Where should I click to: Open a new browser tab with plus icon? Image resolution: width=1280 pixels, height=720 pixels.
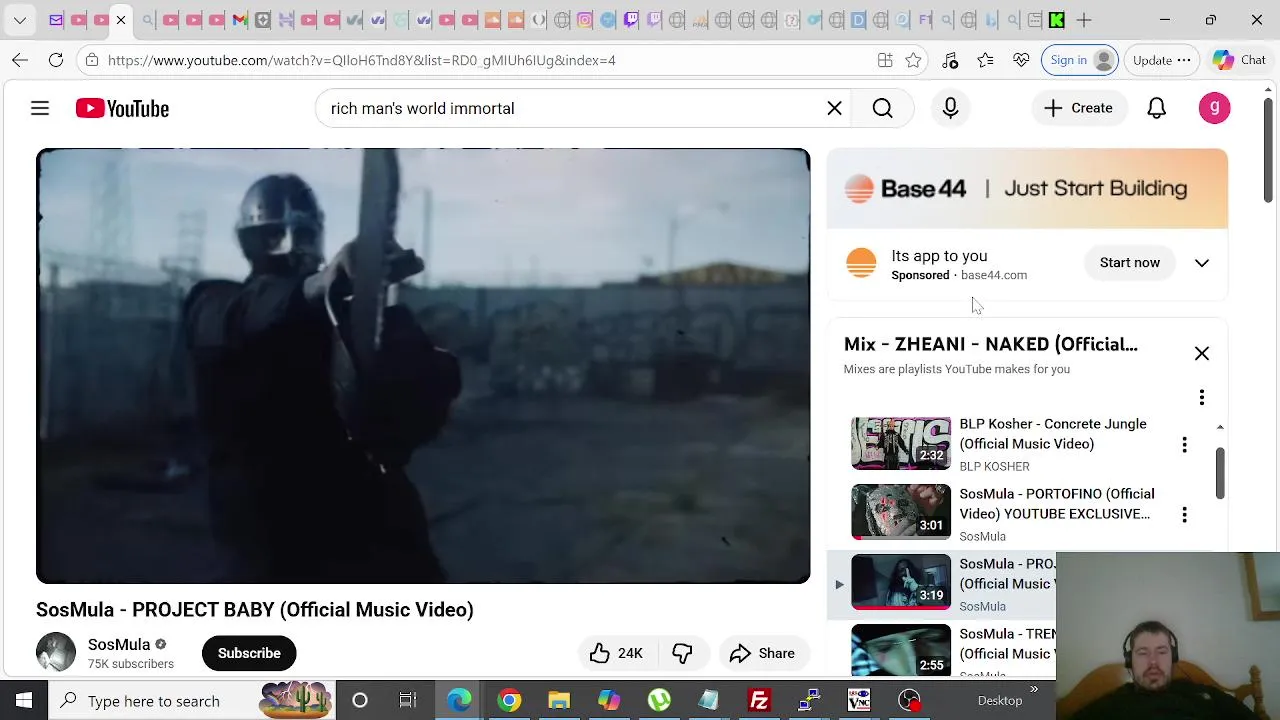[1083, 20]
